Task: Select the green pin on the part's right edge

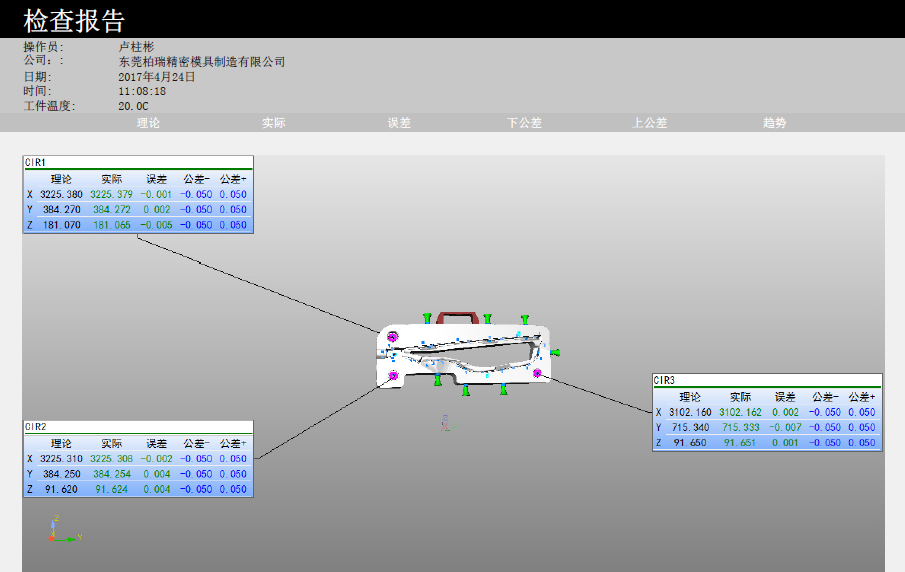Action: click(554, 351)
